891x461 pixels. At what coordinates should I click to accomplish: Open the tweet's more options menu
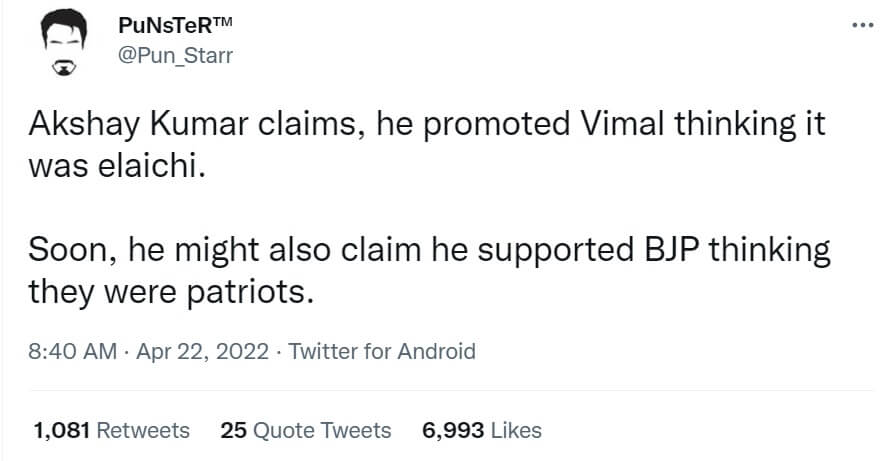point(862,25)
